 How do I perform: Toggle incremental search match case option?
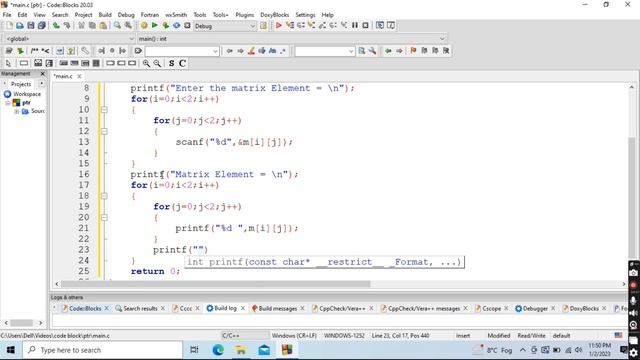point(272,51)
